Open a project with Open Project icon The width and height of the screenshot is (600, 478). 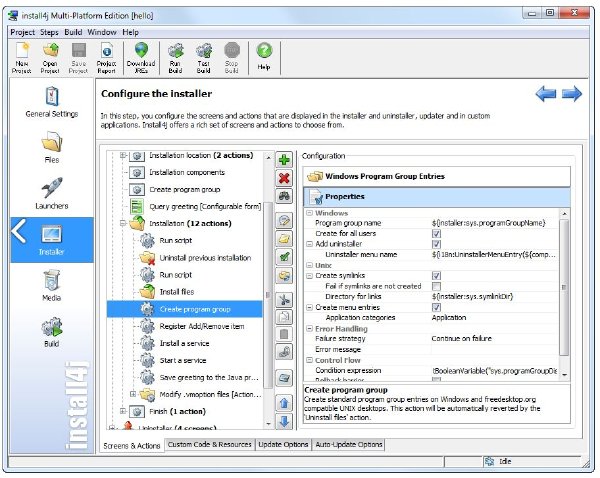tap(50, 58)
